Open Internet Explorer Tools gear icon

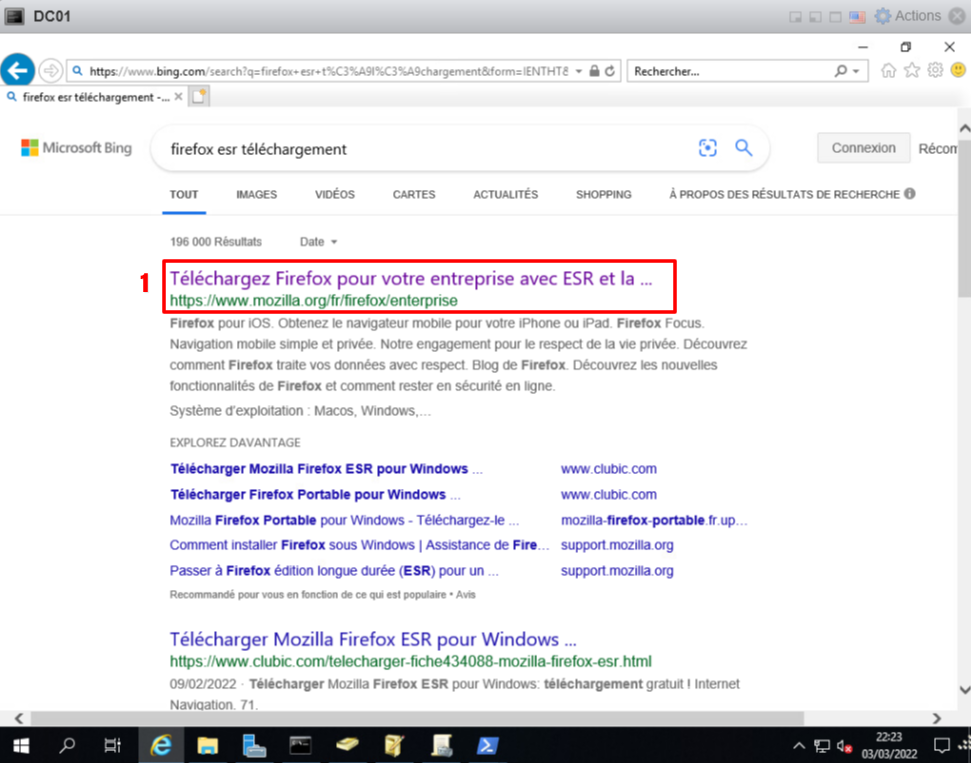pyautogui.click(x=935, y=71)
